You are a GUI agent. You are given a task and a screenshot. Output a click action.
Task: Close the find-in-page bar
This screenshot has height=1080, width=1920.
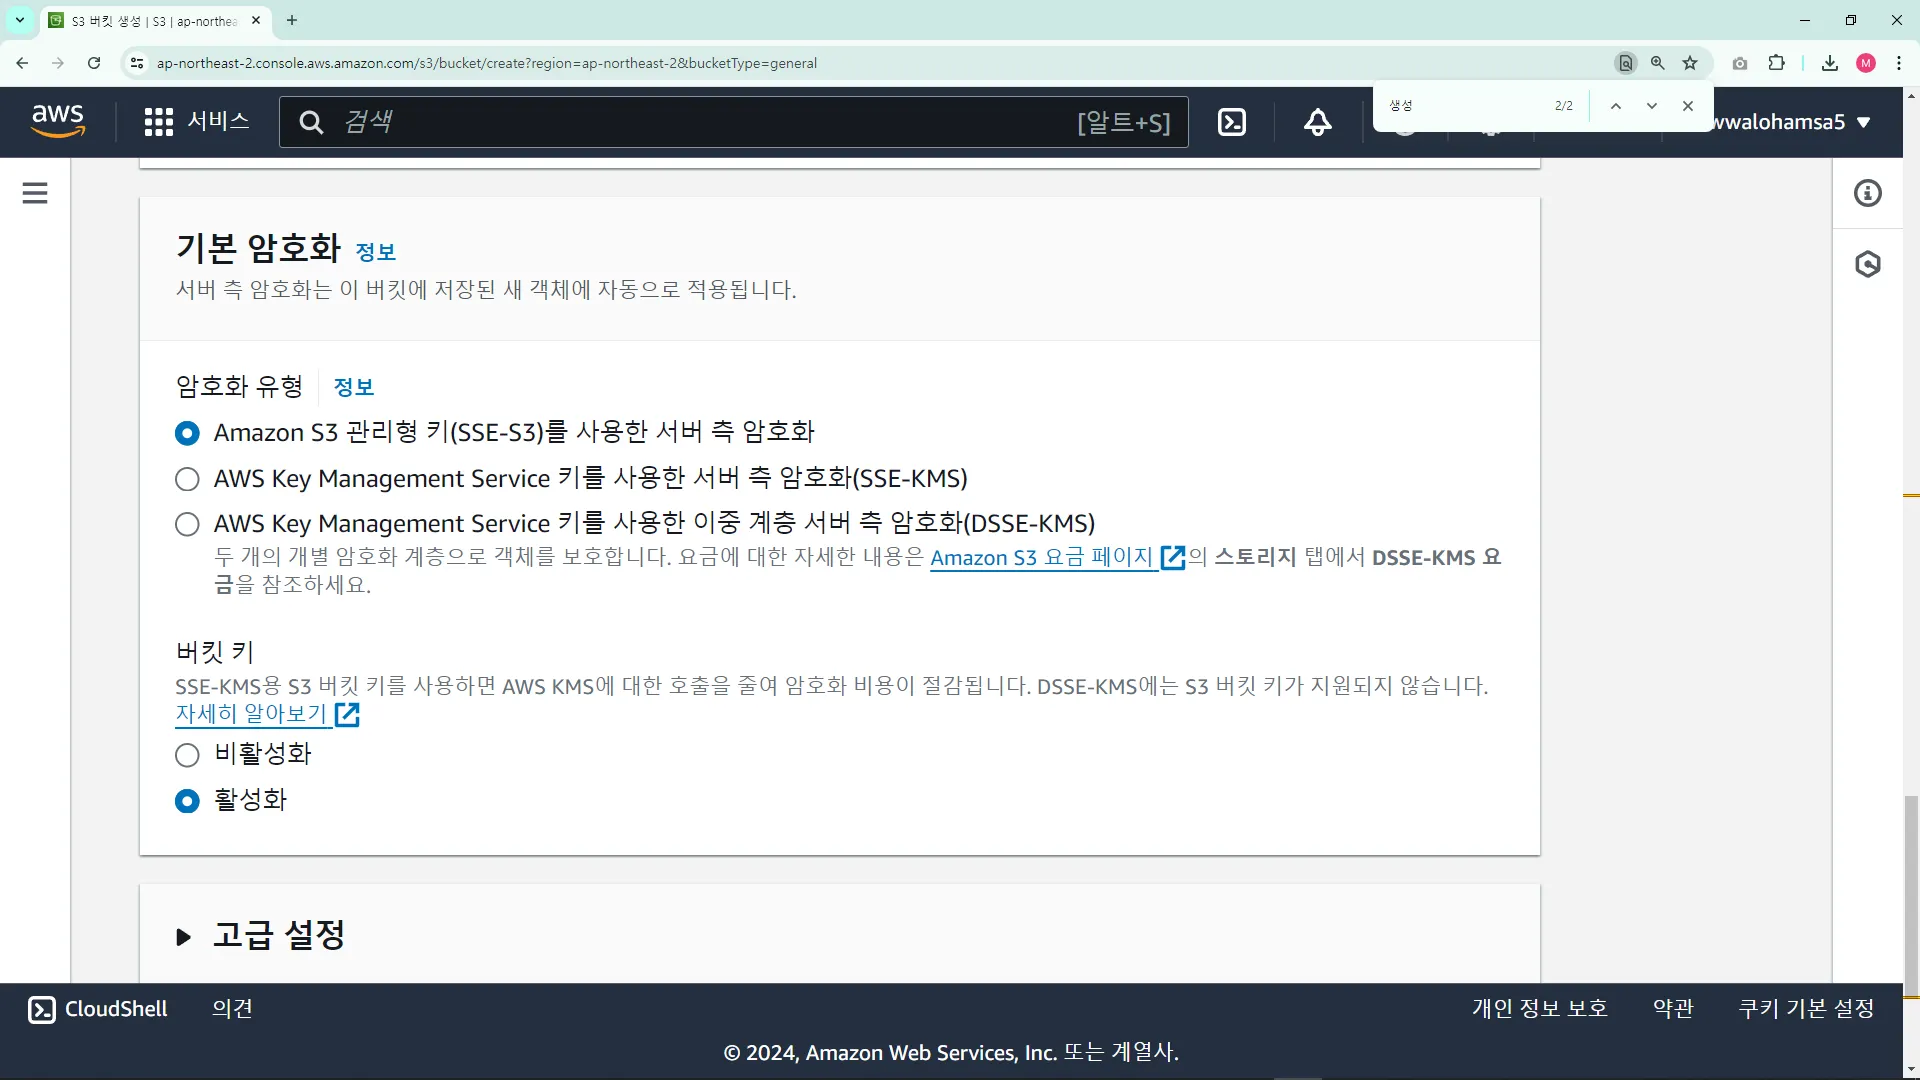[1688, 106]
